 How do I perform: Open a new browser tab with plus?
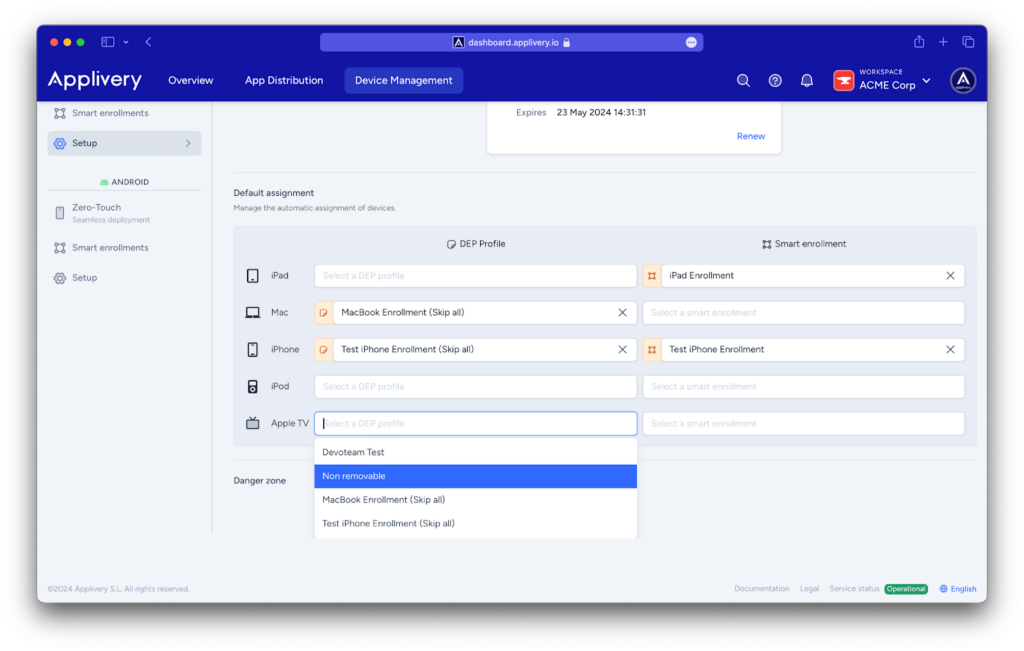[x=943, y=42]
